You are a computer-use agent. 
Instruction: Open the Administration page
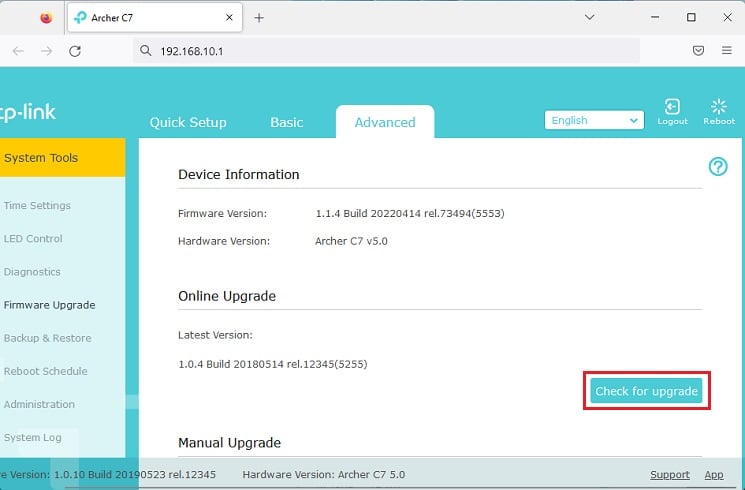click(x=39, y=404)
